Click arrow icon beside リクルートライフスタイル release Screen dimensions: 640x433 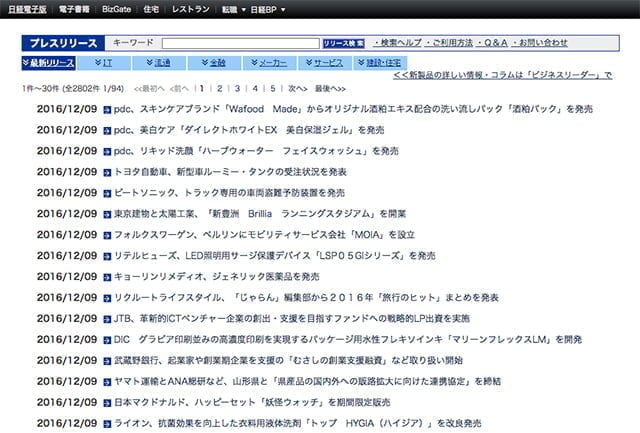[107, 298]
